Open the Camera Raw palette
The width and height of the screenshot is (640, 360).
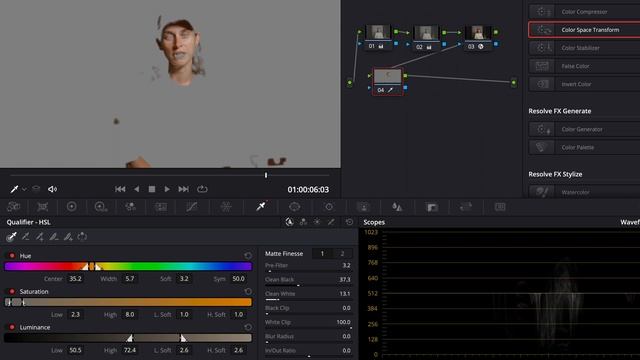coord(13,207)
